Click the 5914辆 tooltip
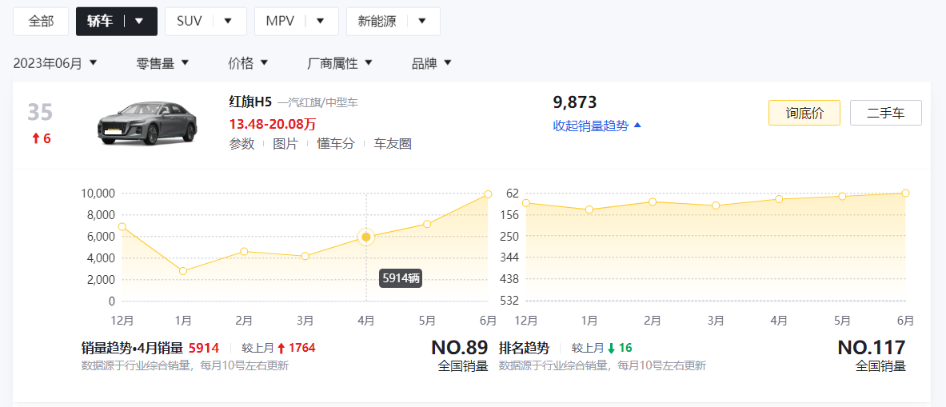This screenshot has height=407, width=946. (x=400, y=279)
